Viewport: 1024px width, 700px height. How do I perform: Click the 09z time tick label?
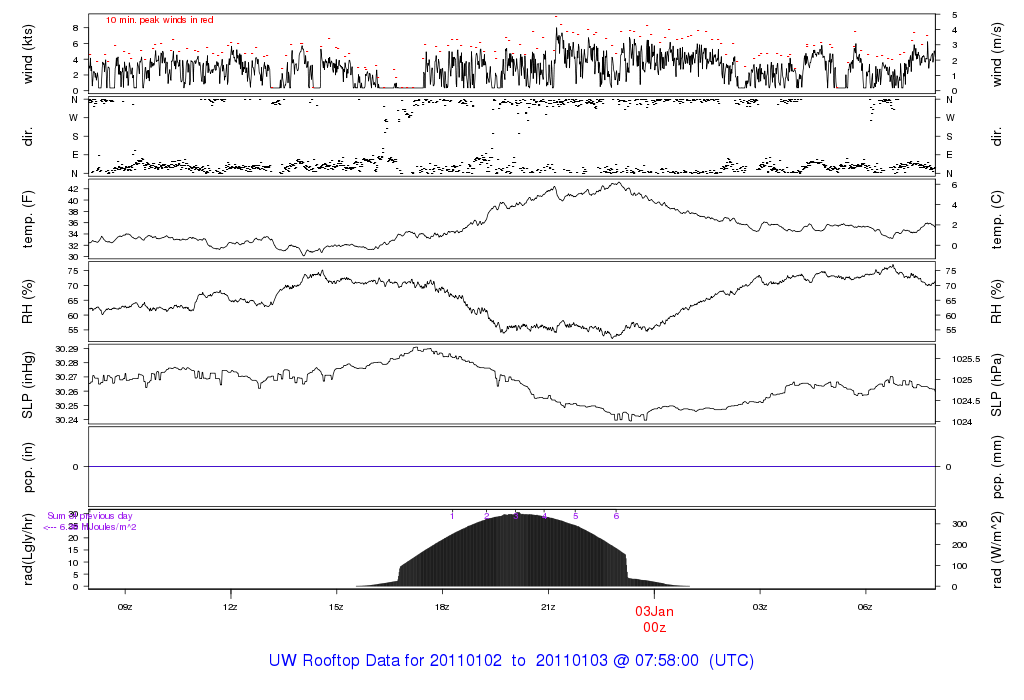coord(125,607)
